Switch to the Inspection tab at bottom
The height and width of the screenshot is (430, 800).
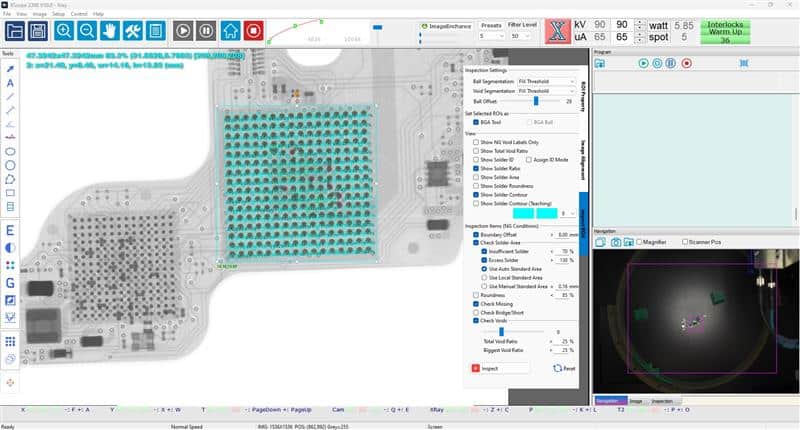coord(661,401)
